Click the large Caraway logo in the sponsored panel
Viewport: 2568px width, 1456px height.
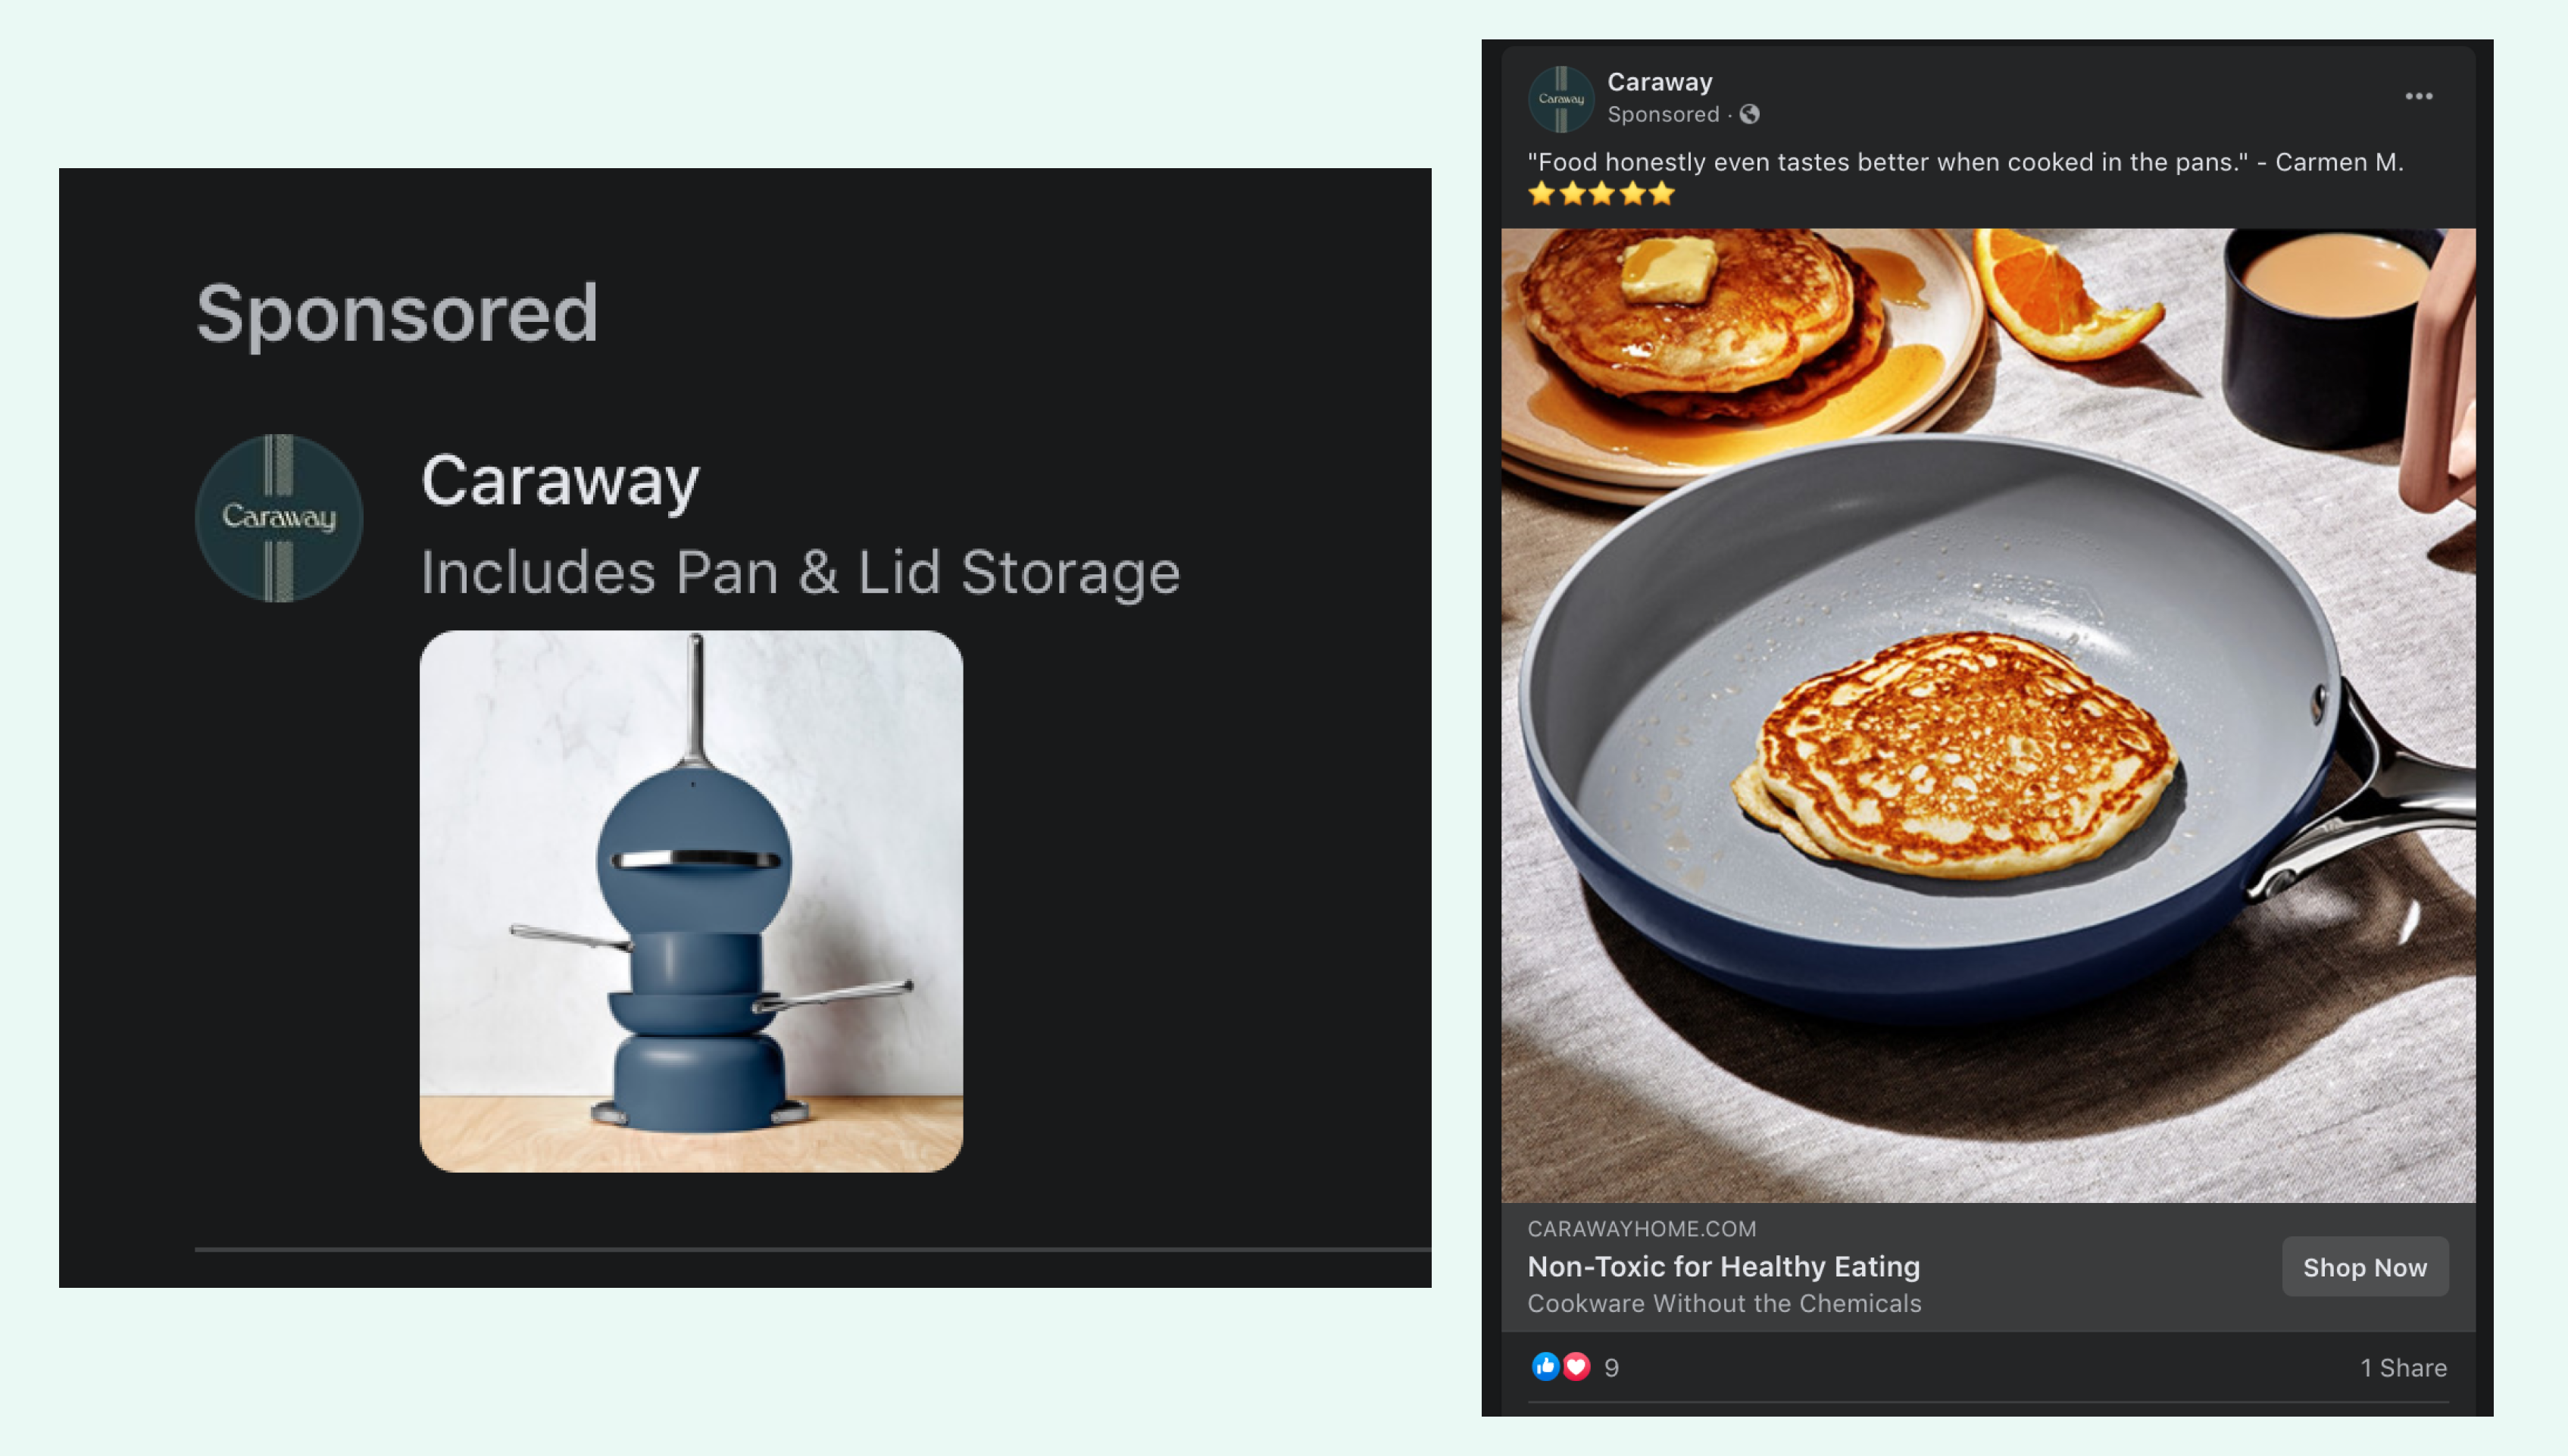pyautogui.click(x=279, y=518)
